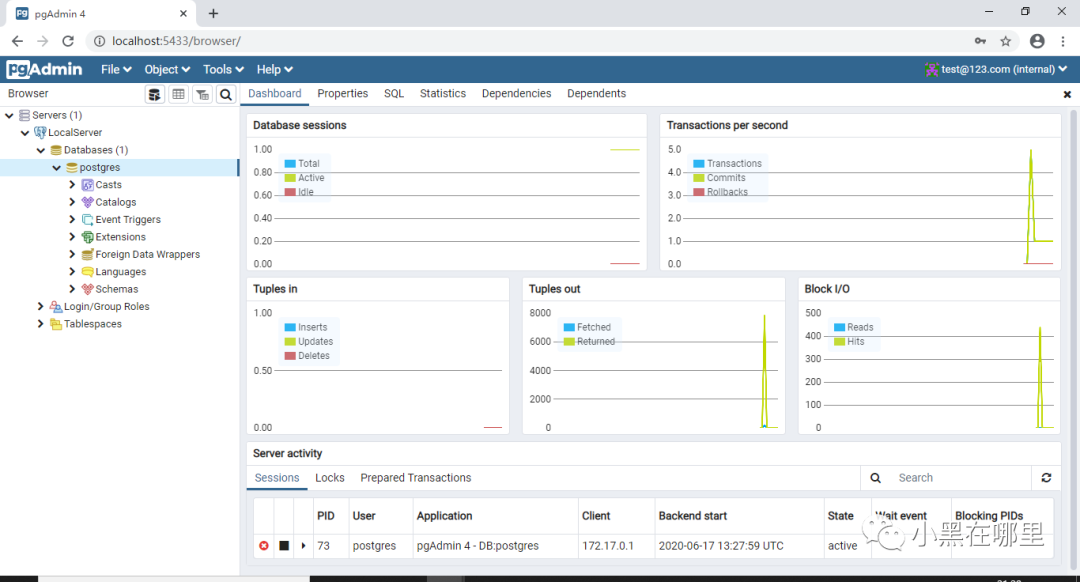This screenshot has width=1080, height=582.
Task: Sort sessions by Backend start header
Action: click(693, 516)
